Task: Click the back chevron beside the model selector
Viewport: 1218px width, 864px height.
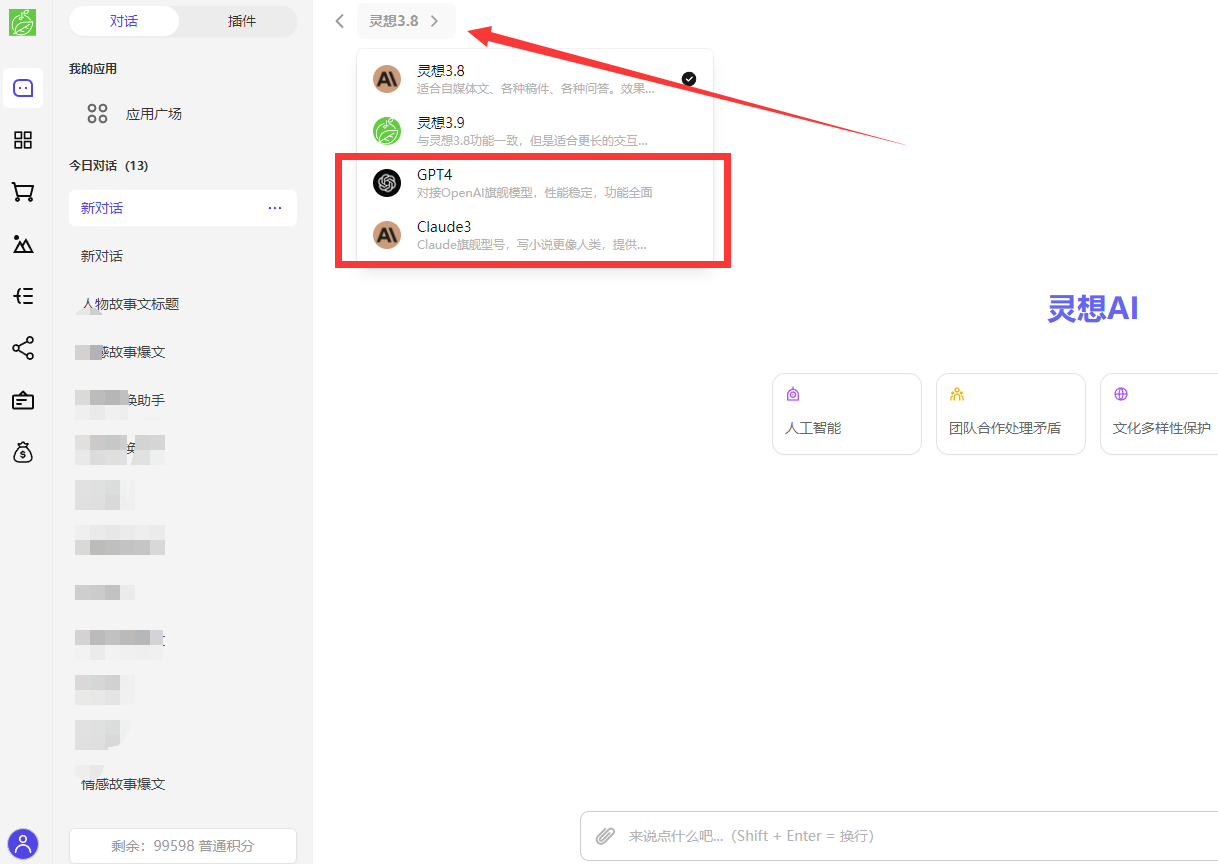Action: [x=340, y=21]
